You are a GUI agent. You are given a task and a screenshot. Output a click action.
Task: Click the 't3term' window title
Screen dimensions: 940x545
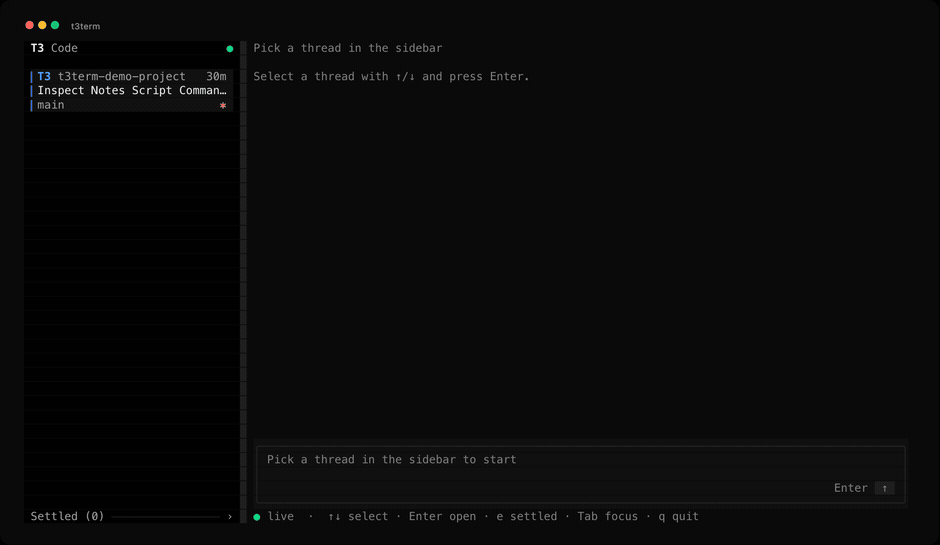point(85,26)
